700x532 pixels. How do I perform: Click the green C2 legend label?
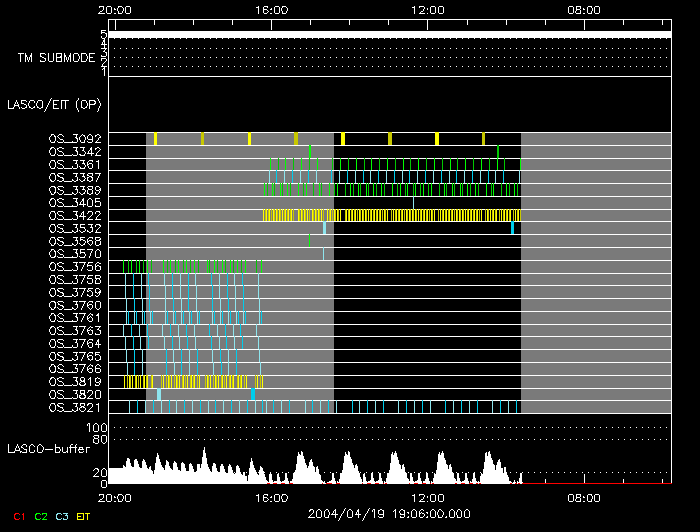(40, 516)
